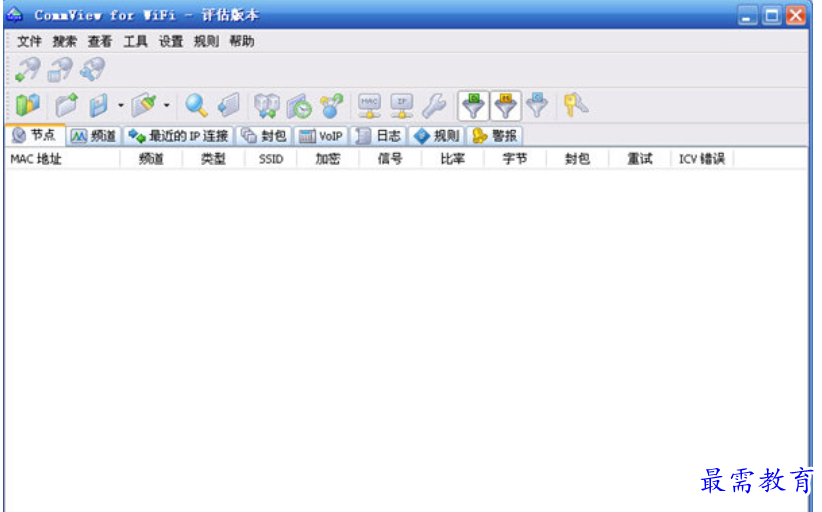
Task: Open the 工具 menu
Action: coord(135,41)
